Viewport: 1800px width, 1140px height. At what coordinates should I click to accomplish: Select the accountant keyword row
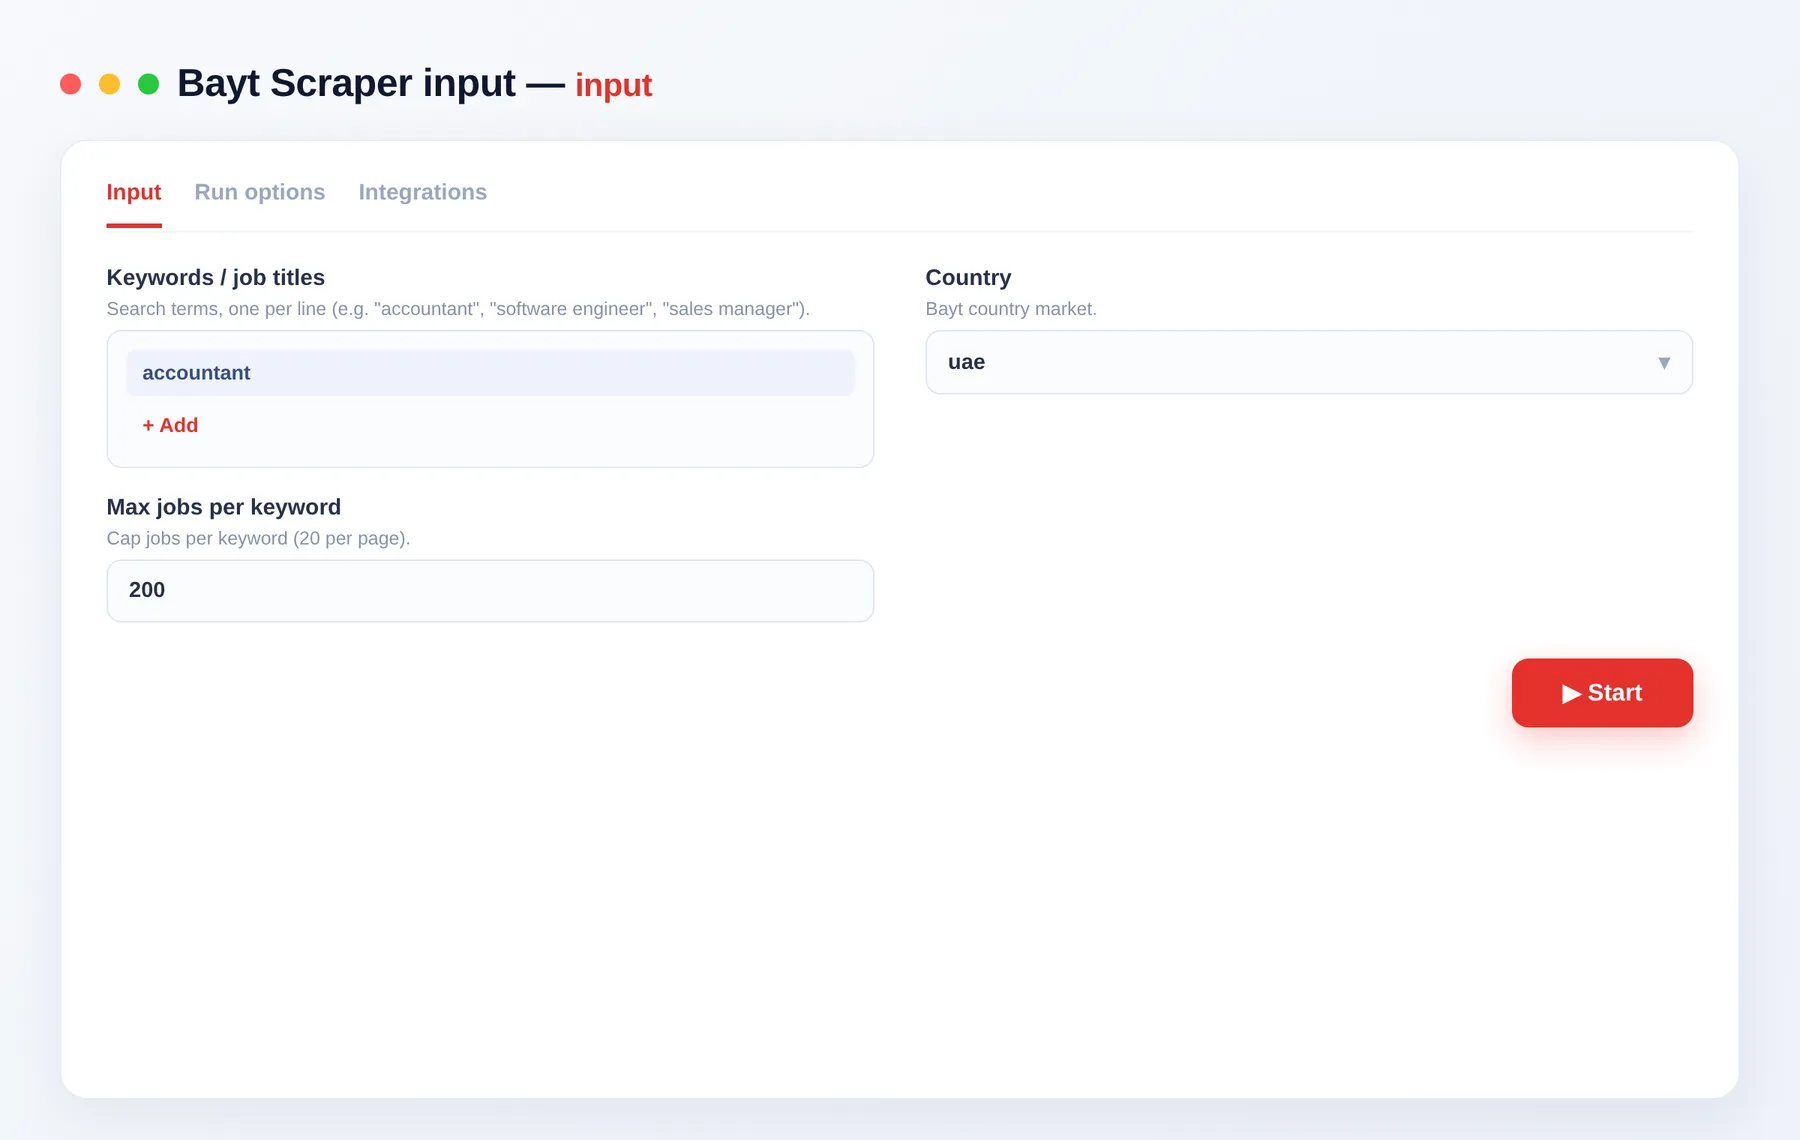point(490,373)
